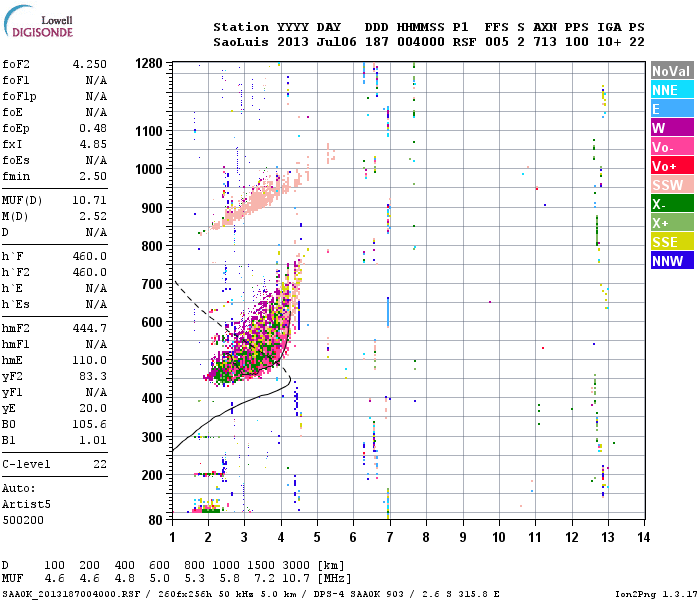This screenshot has width=700, height=600.
Task: Click the 500 km y-axis label
Action: click(x=152, y=360)
